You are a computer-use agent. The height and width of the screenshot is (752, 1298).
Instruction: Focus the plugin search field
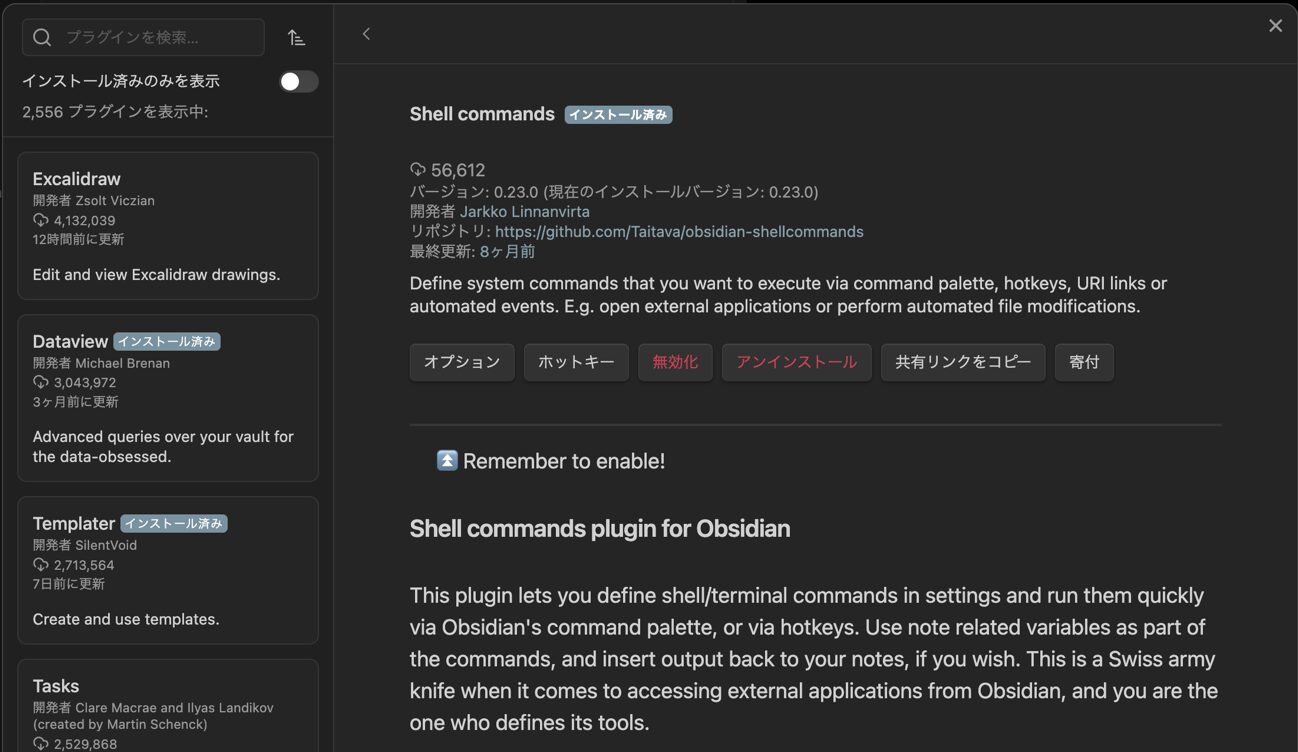coord(160,38)
